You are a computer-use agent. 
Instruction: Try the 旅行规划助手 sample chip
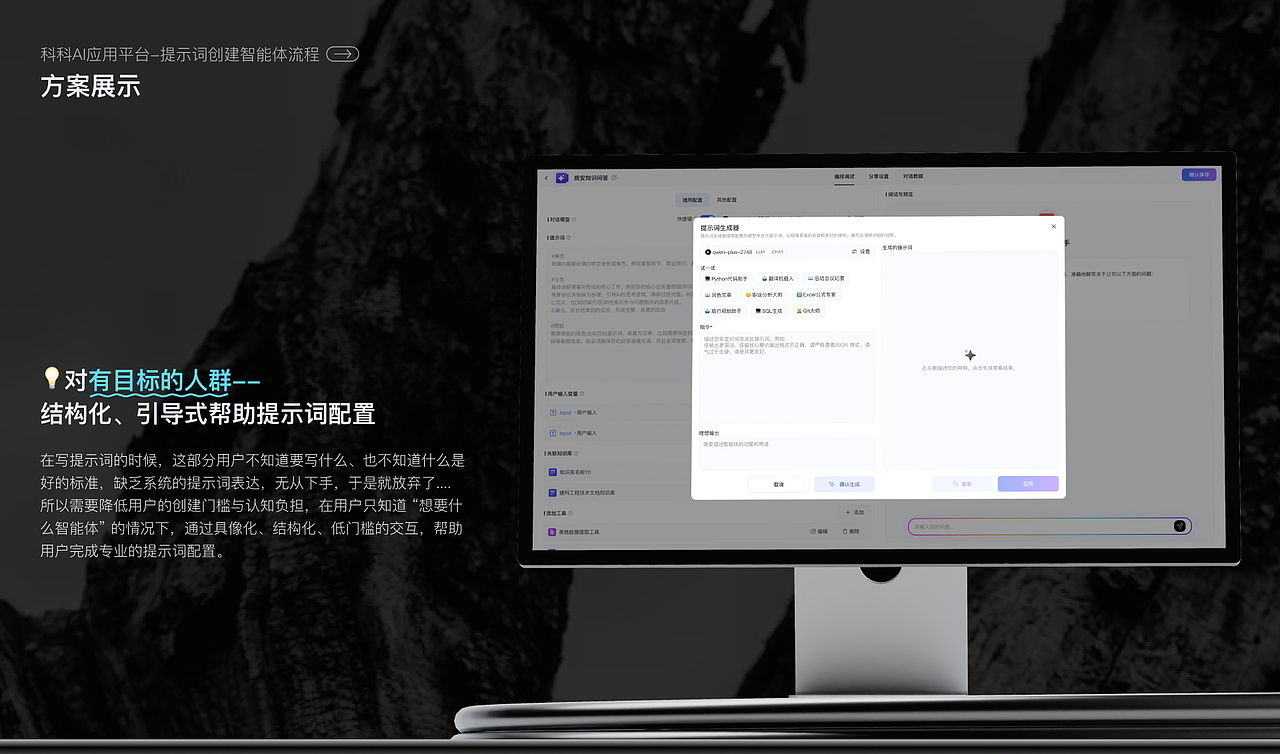pyautogui.click(x=725, y=311)
